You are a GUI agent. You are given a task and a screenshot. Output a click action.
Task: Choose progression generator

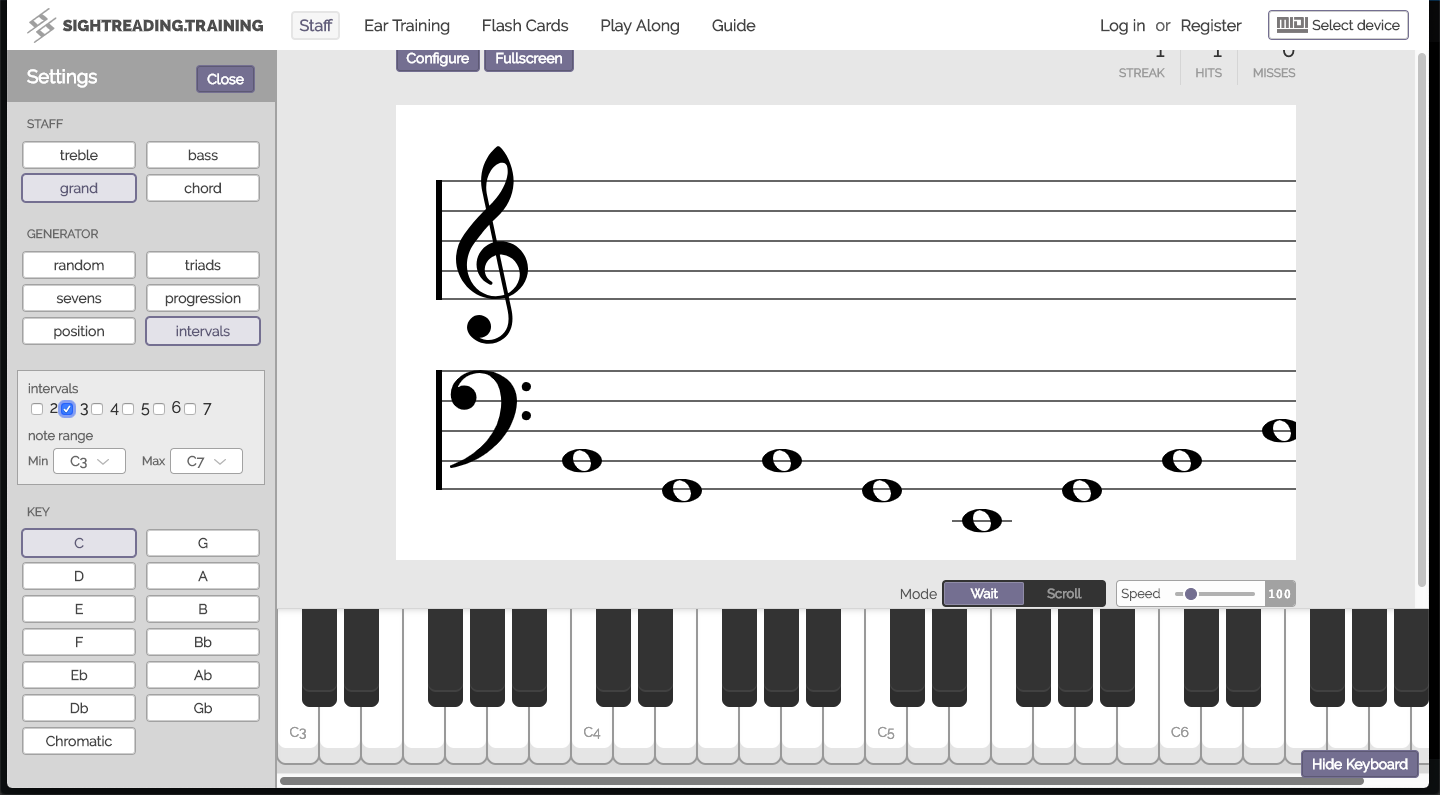203,298
